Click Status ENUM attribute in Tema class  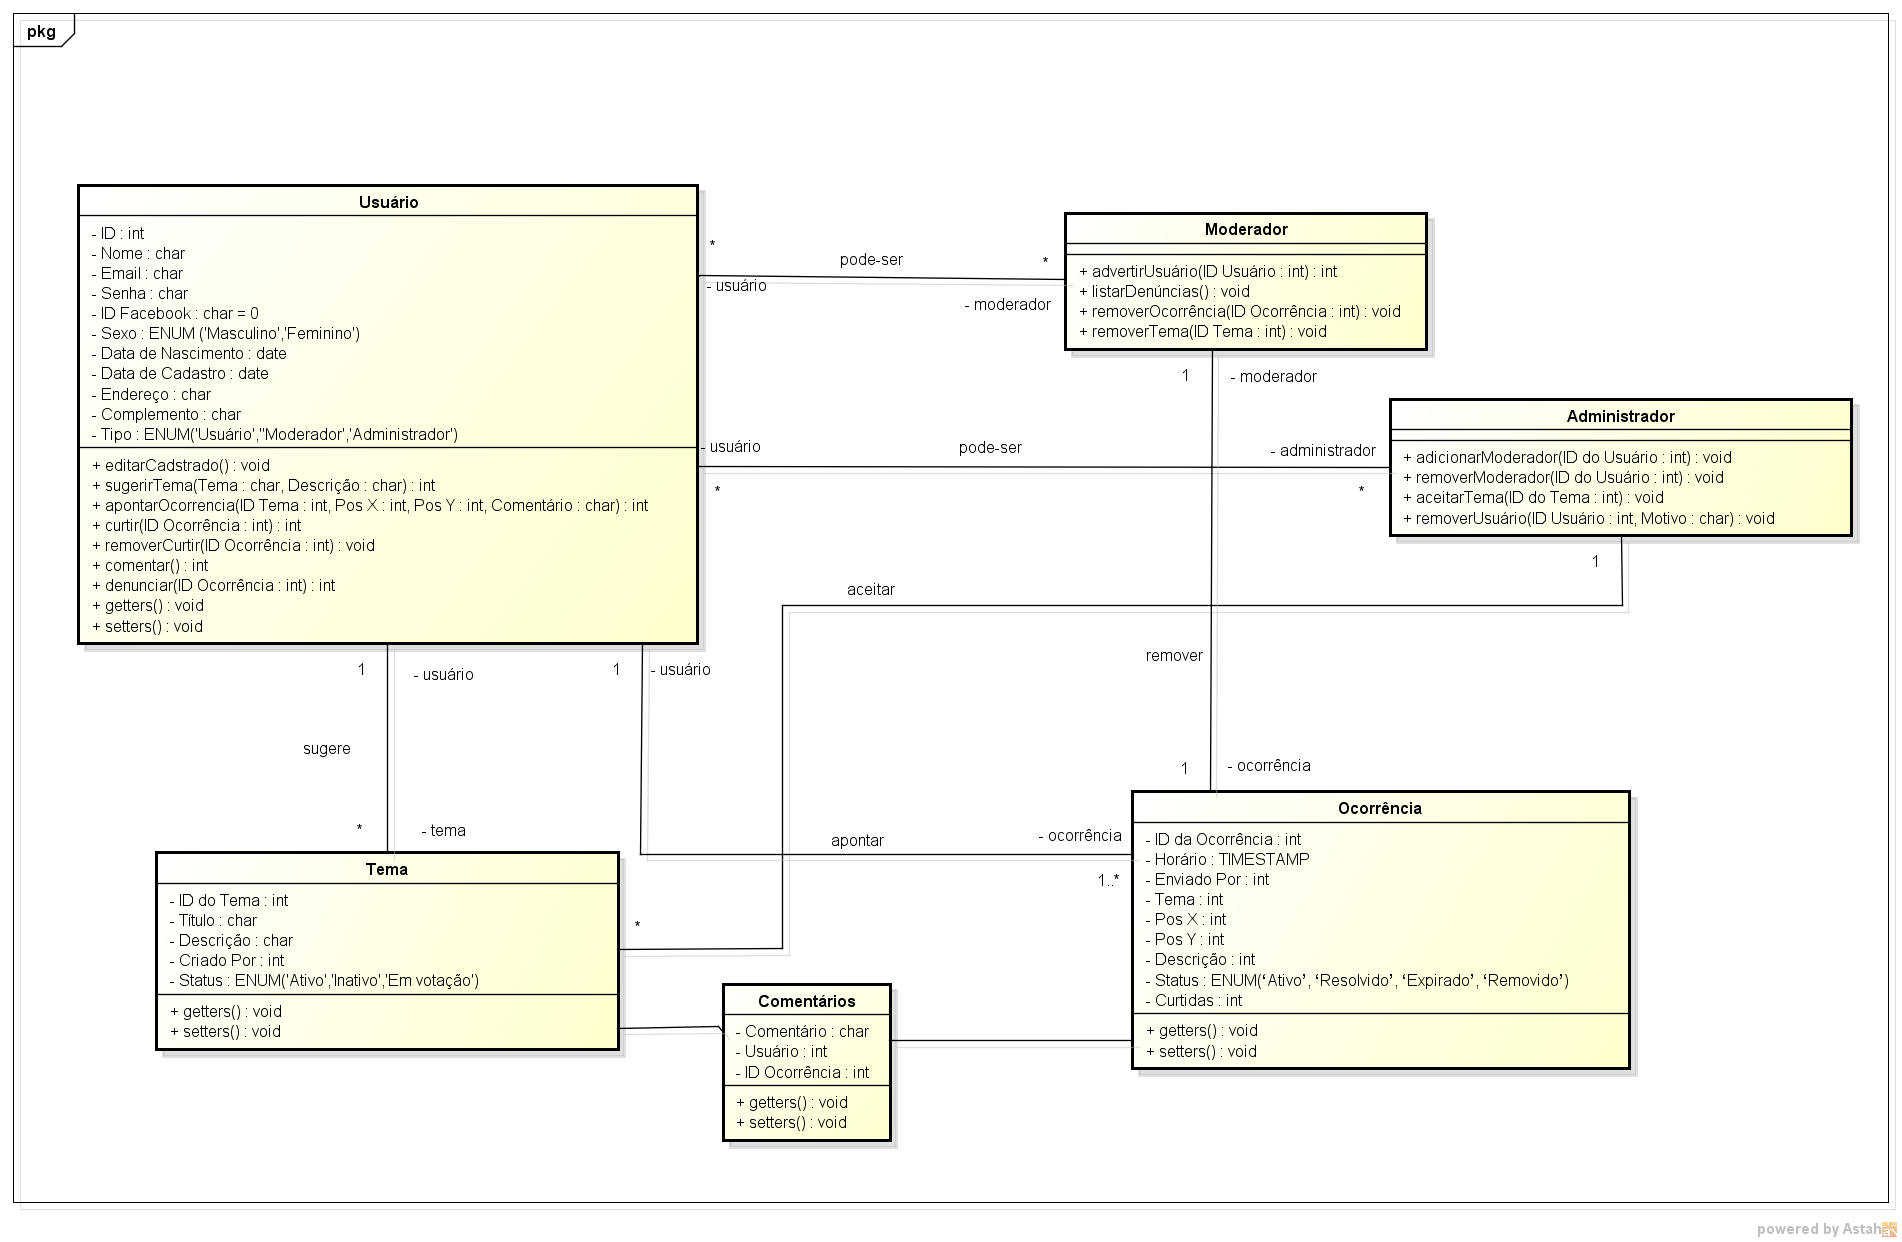(x=323, y=981)
